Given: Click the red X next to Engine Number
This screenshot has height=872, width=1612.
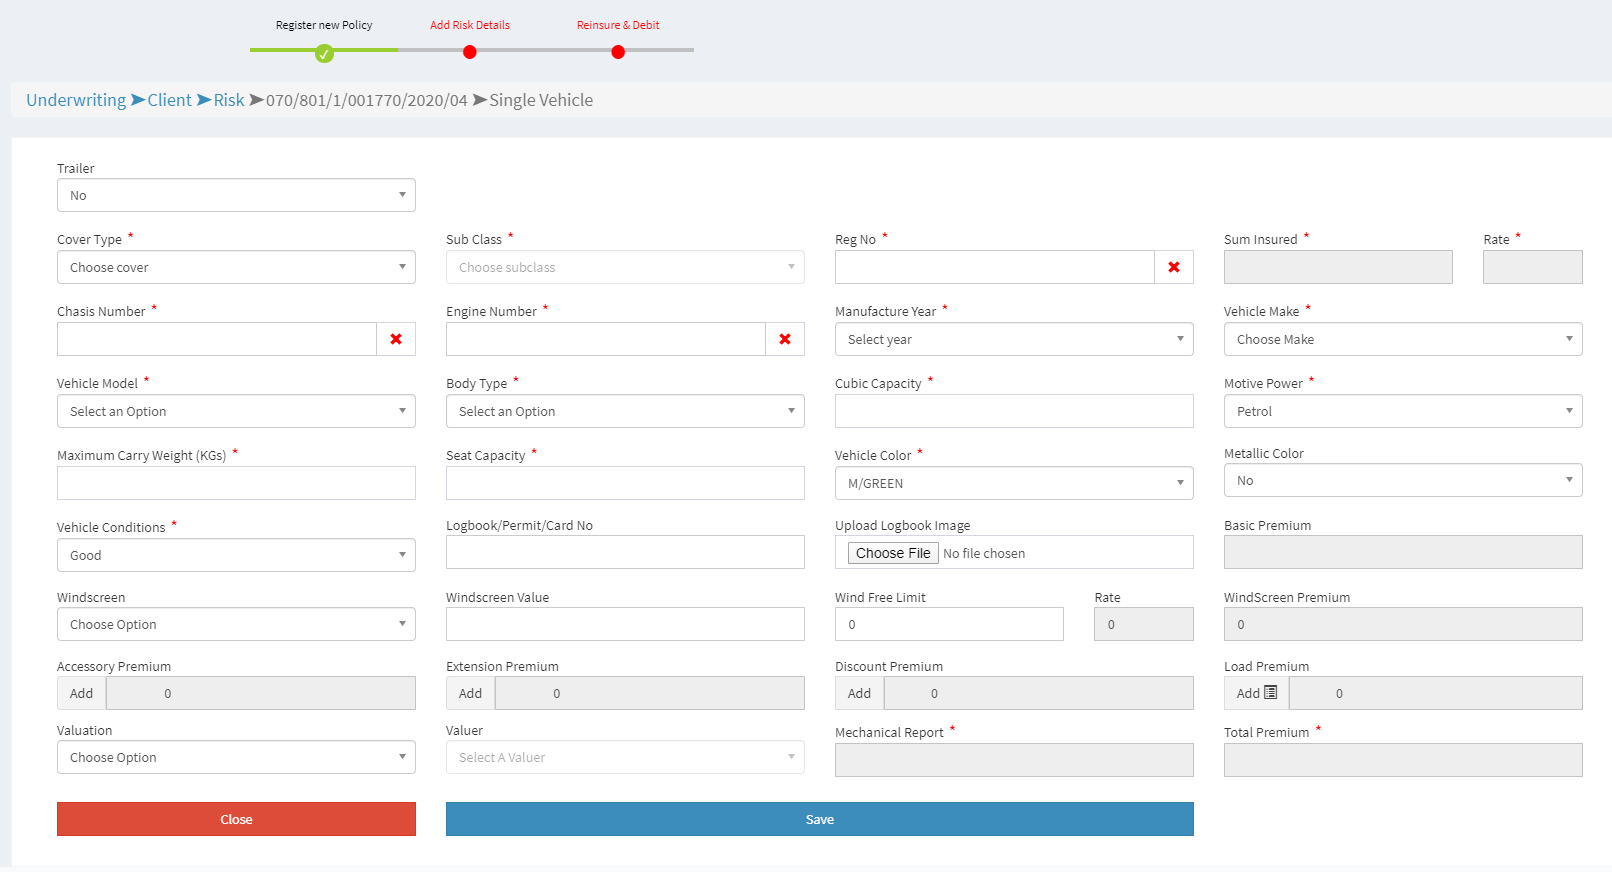Looking at the screenshot, I should tap(785, 339).
